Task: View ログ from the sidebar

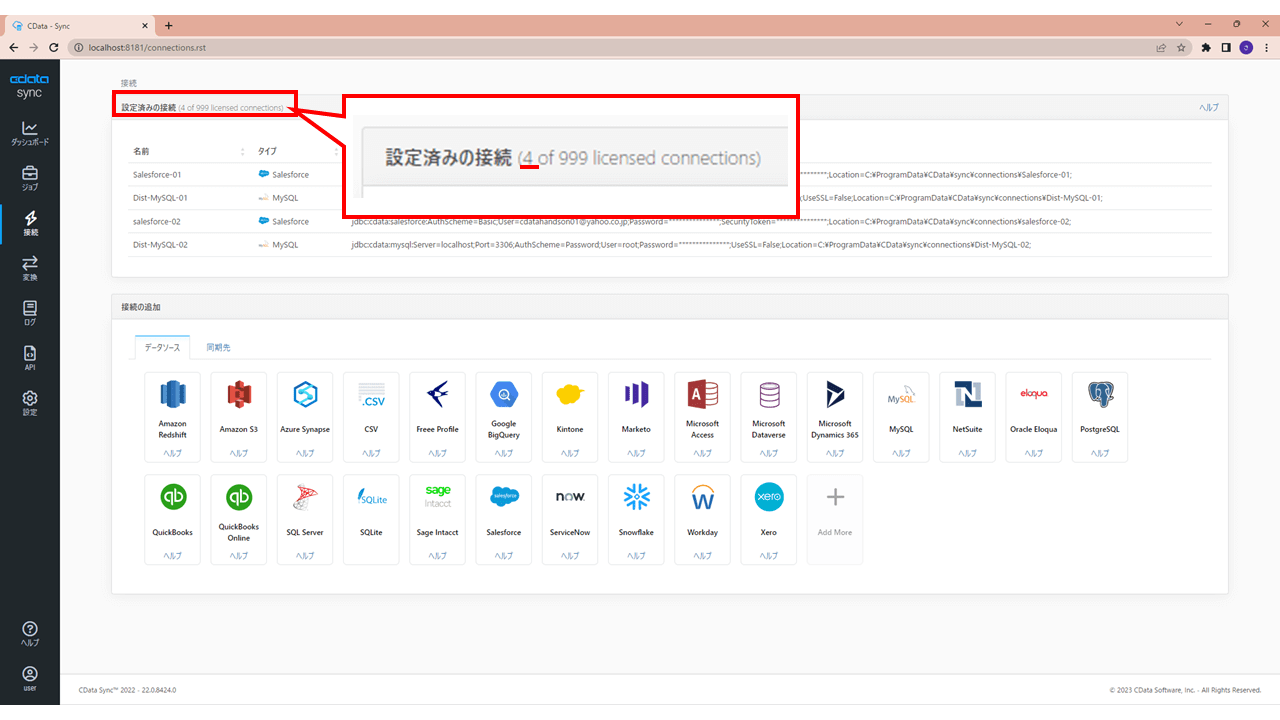Action: pos(30,314)
